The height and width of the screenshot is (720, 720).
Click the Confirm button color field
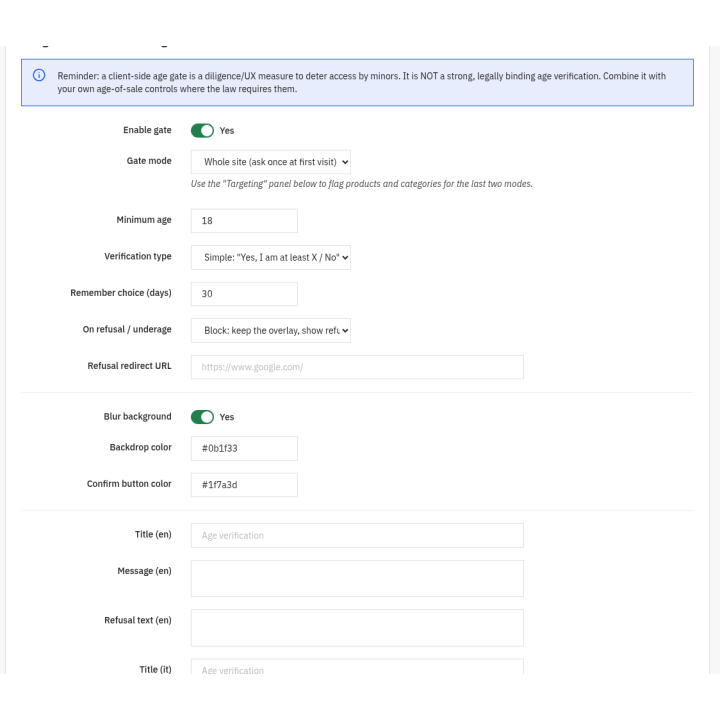pyautogui.click(x=244, y=485)
